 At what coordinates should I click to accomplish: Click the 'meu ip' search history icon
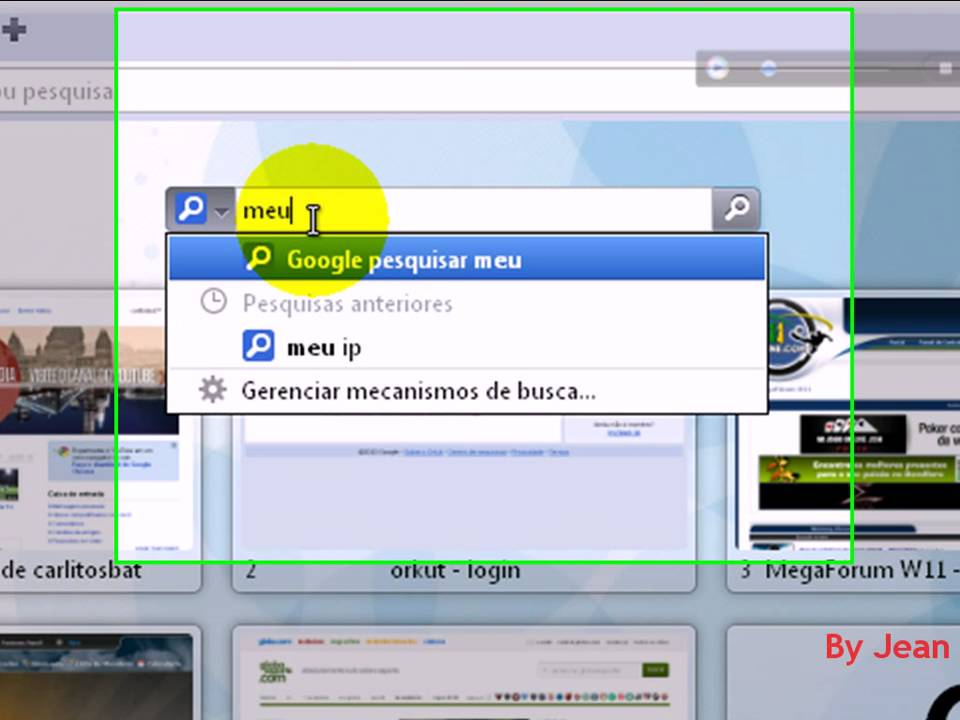(258, 346)
